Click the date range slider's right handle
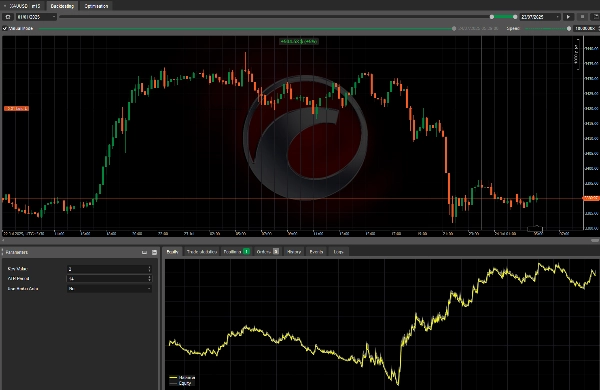 point(515,17)
